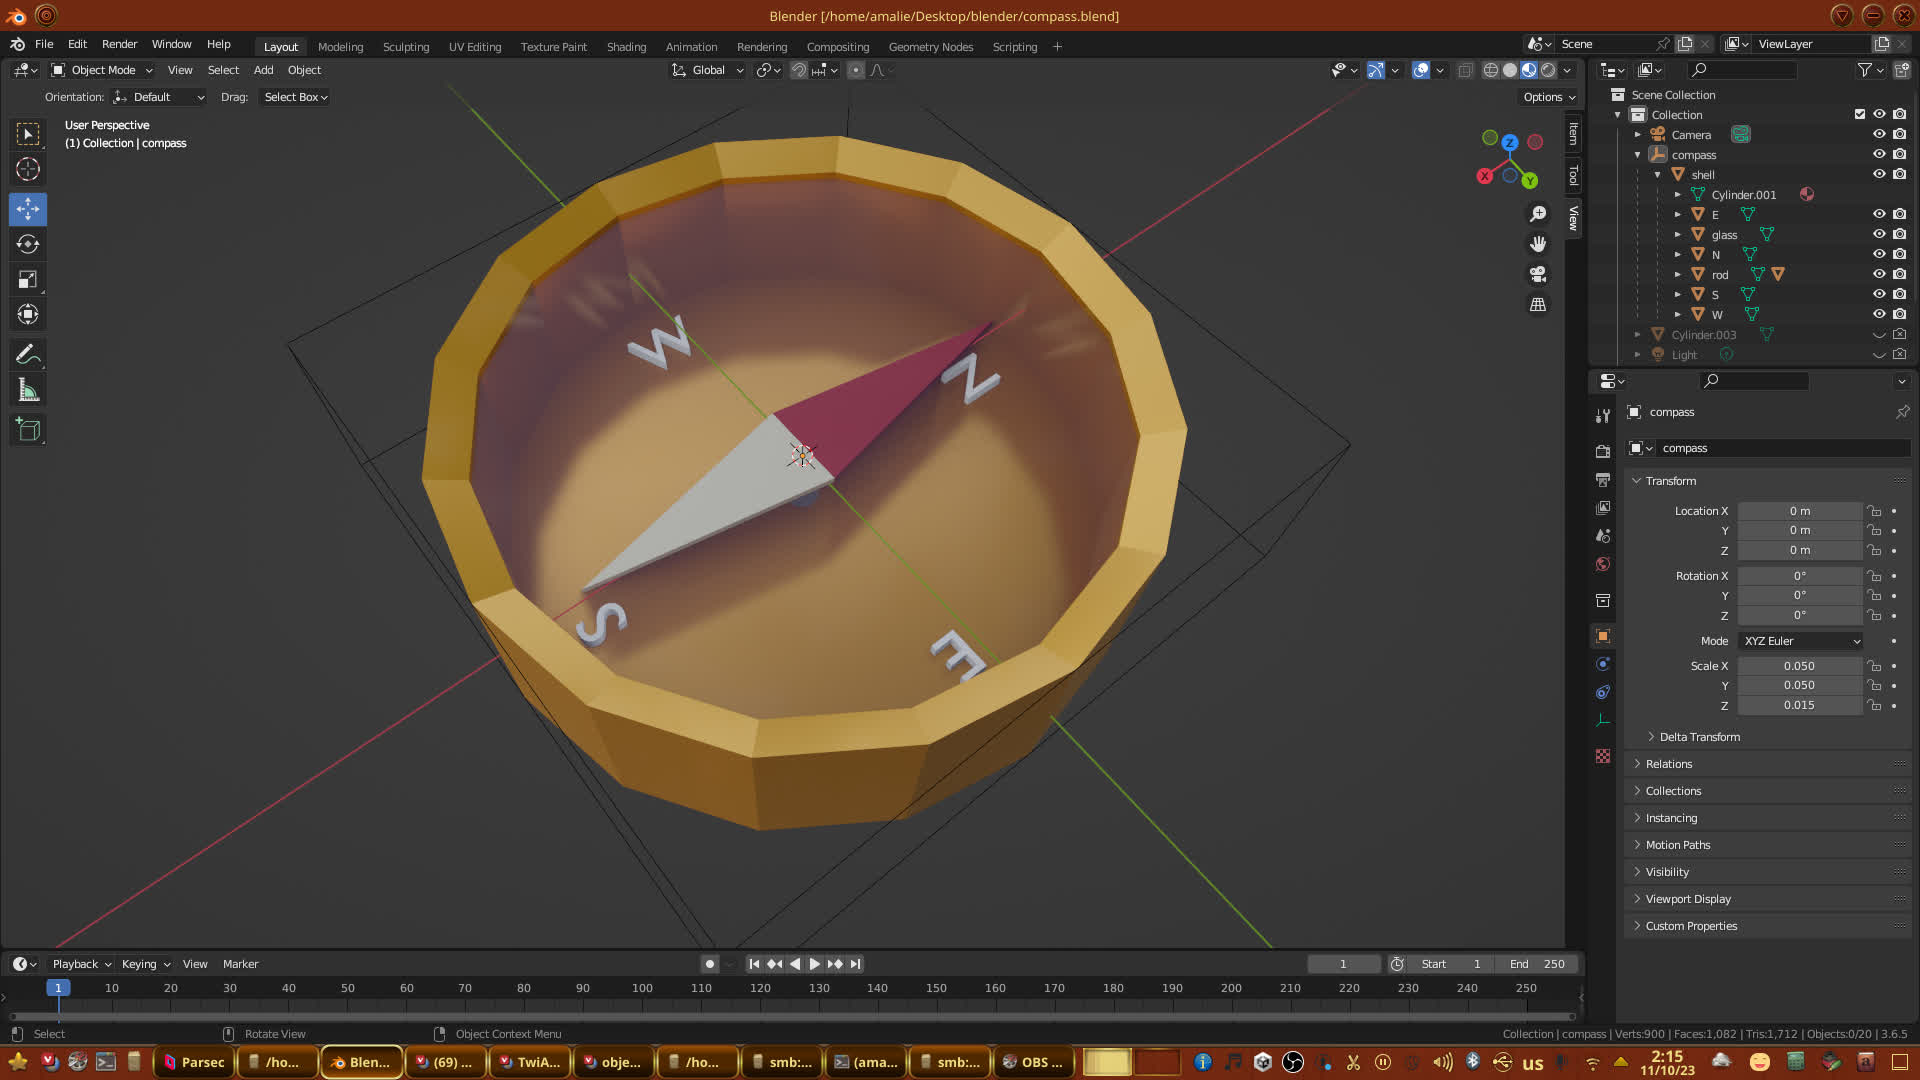Image resolution: width=1920 pixels, height=1080 pixels.
Task: Click the Add Cube tool
Action: pos(28,430)
